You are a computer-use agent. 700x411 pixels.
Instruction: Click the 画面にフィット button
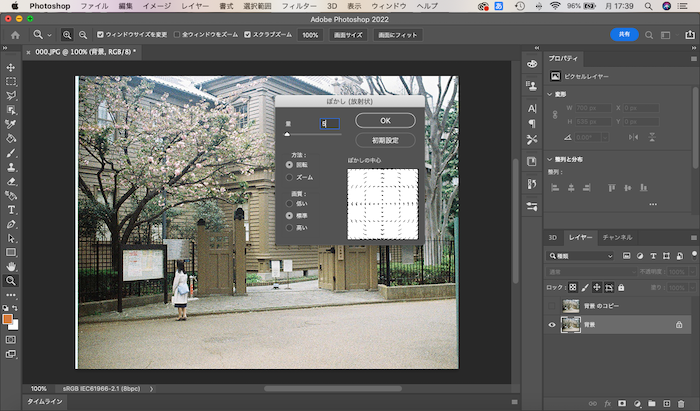[x=397, y=35]
